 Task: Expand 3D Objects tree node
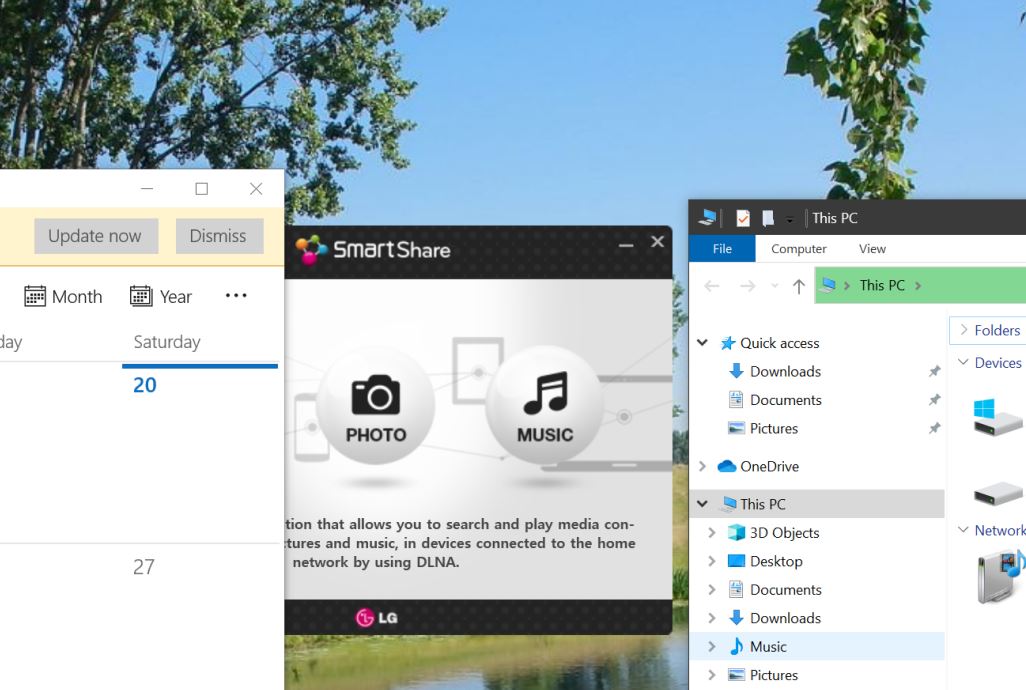[712, 532]
